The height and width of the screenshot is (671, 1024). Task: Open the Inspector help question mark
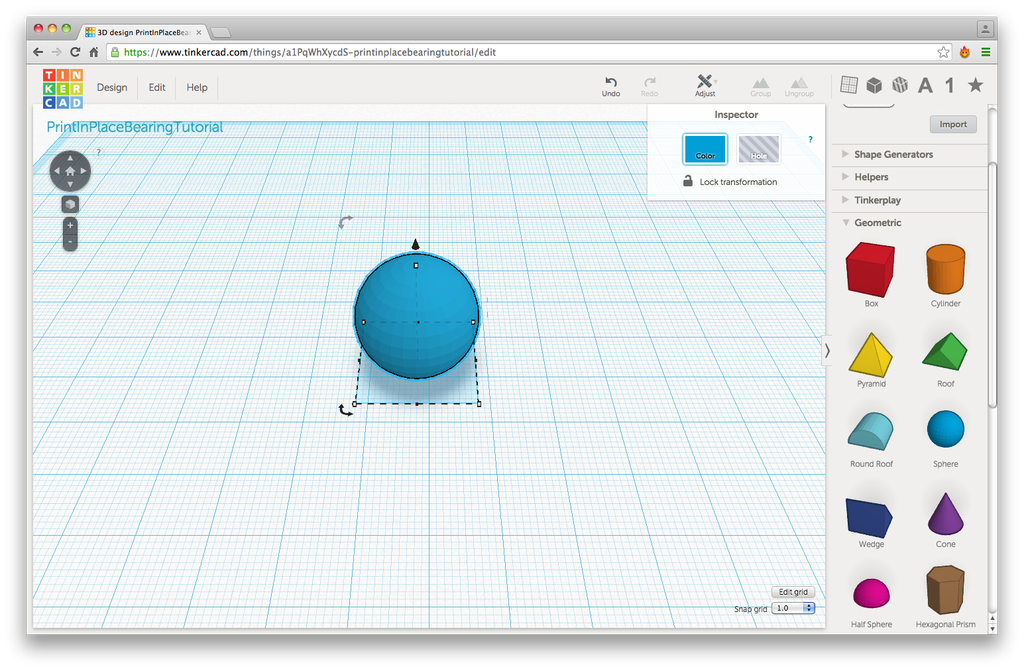[x=810, y=139]
